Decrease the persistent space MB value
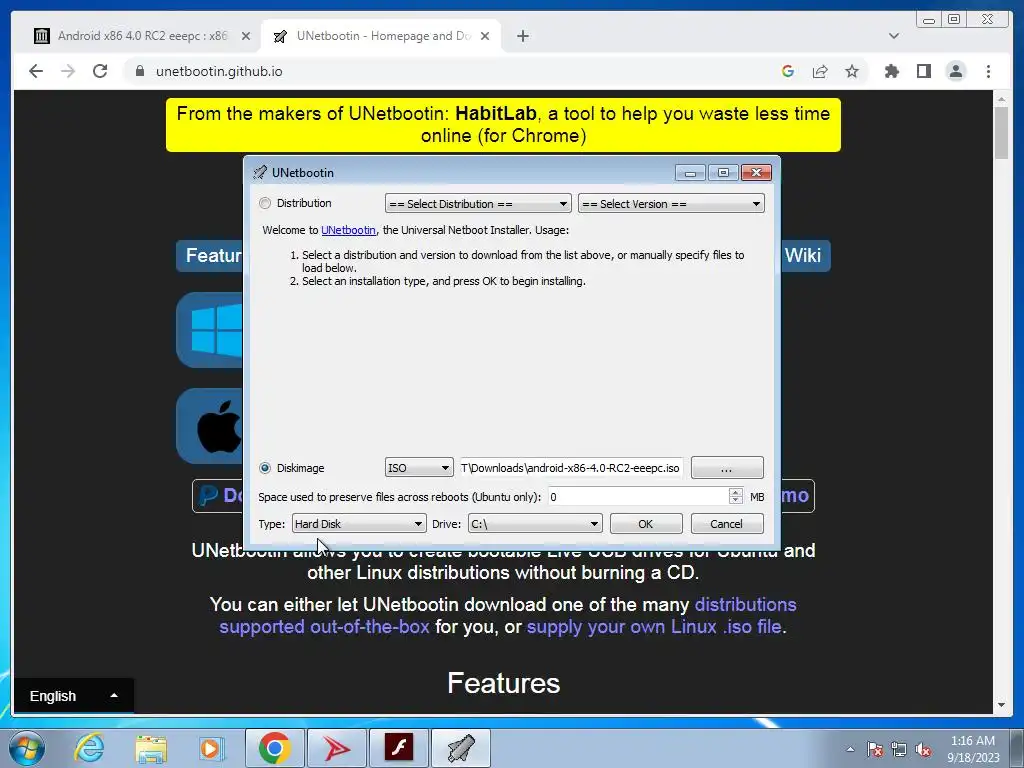 pyautogui.click(x=736, y=501)
